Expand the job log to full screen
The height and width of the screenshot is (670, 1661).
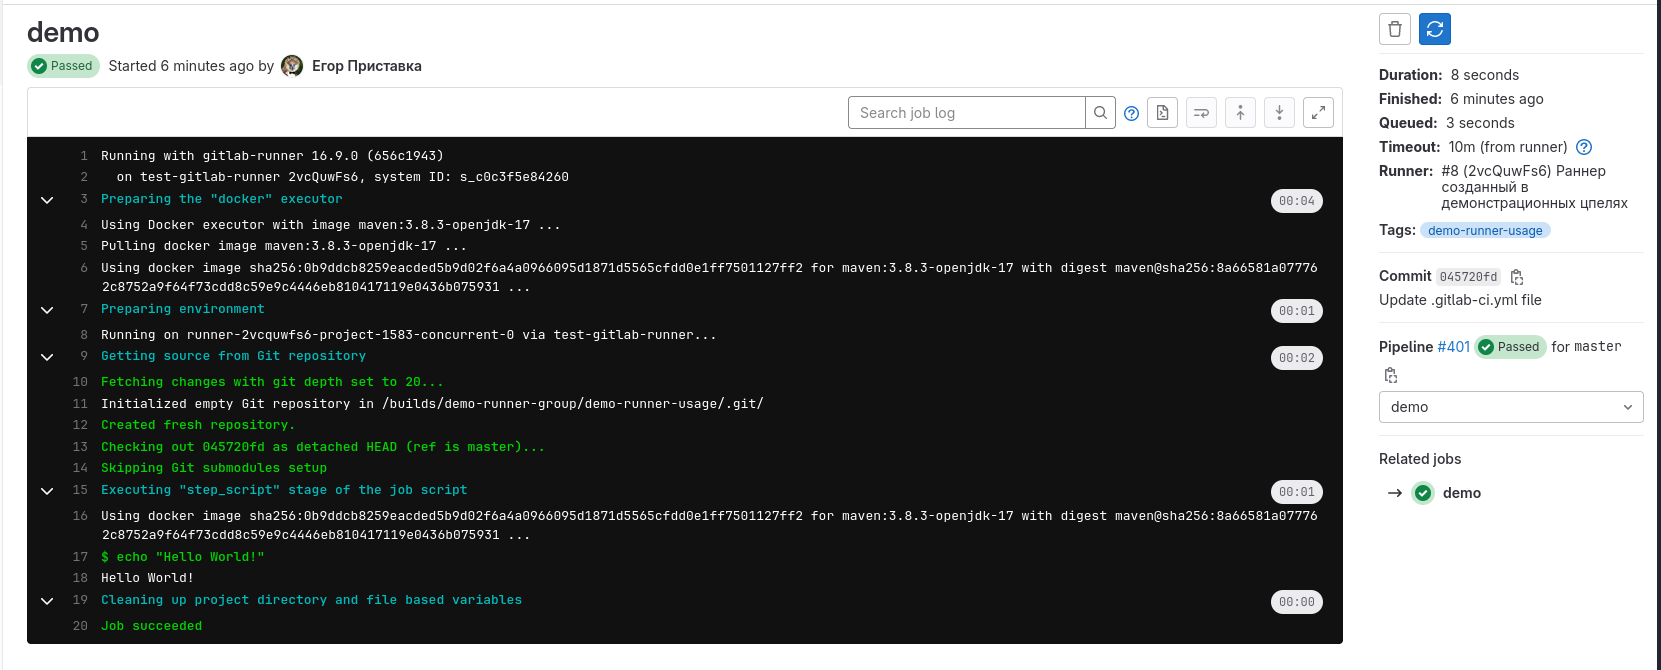click(x=1318, y=113)
